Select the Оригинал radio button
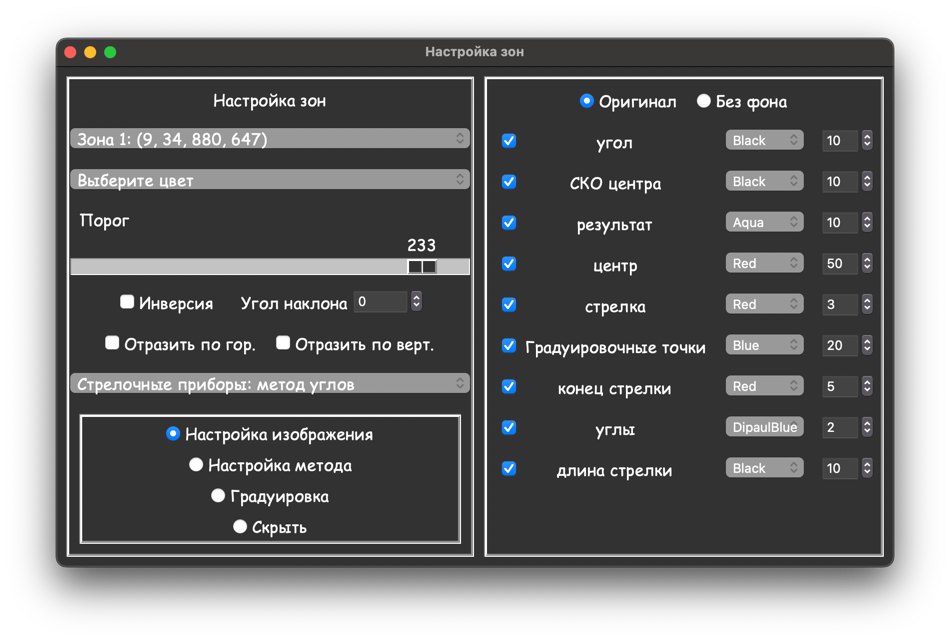Image resolution: width=950 pixels, height=641 pixels. click(587, 101)
